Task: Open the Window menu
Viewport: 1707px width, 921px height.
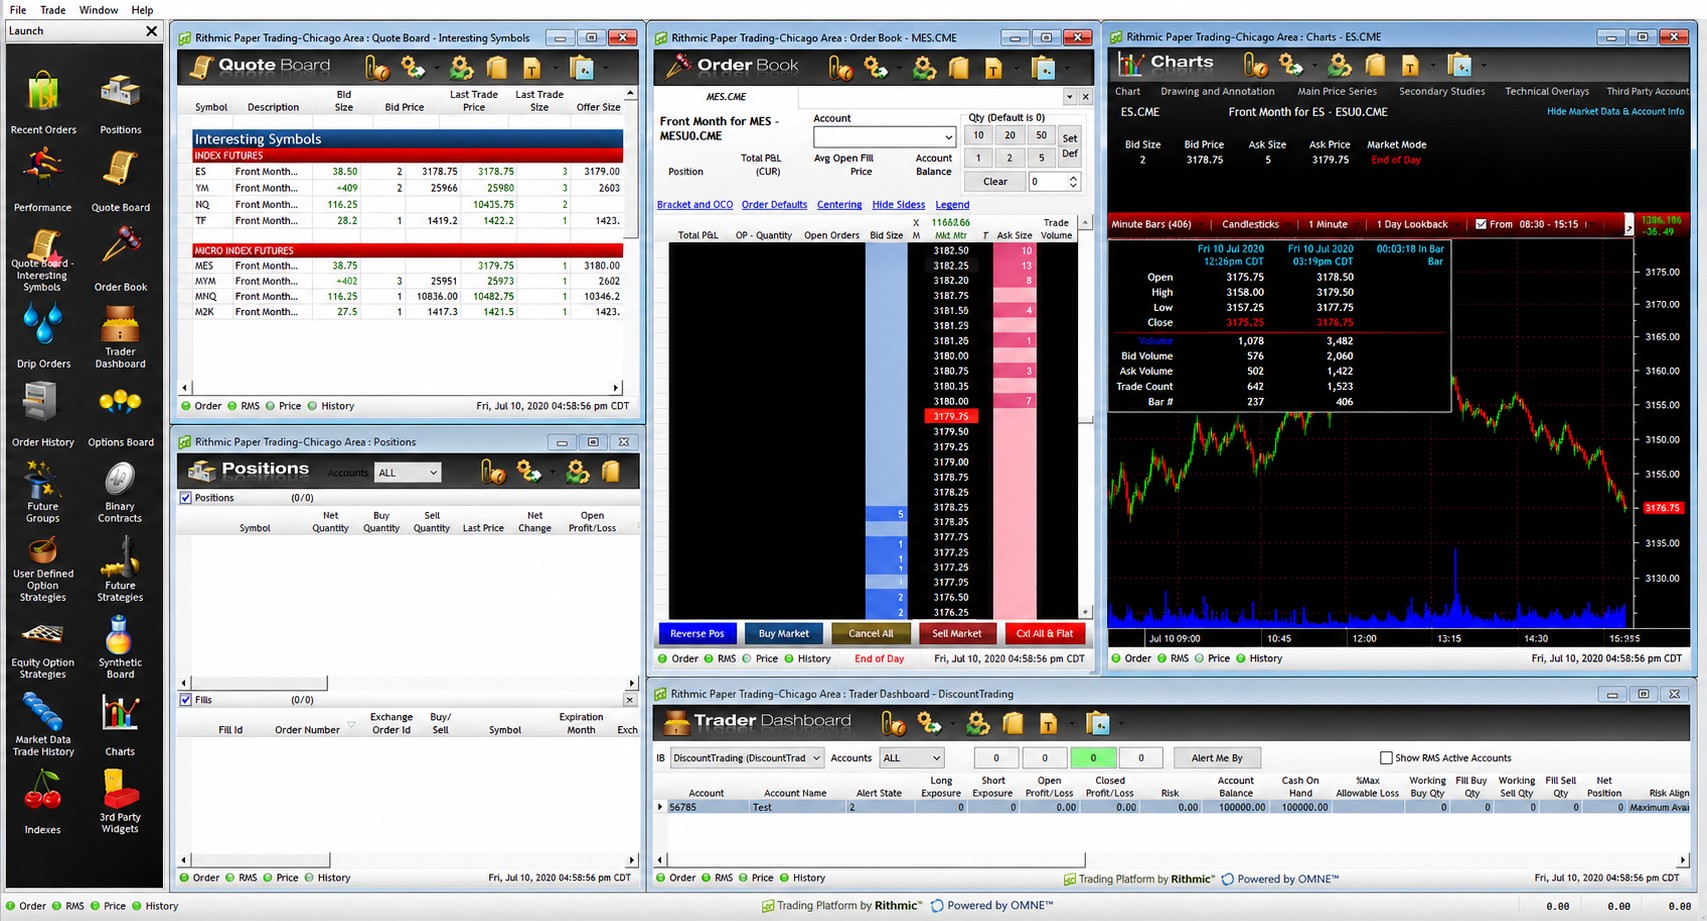Action: coord(98,10)
